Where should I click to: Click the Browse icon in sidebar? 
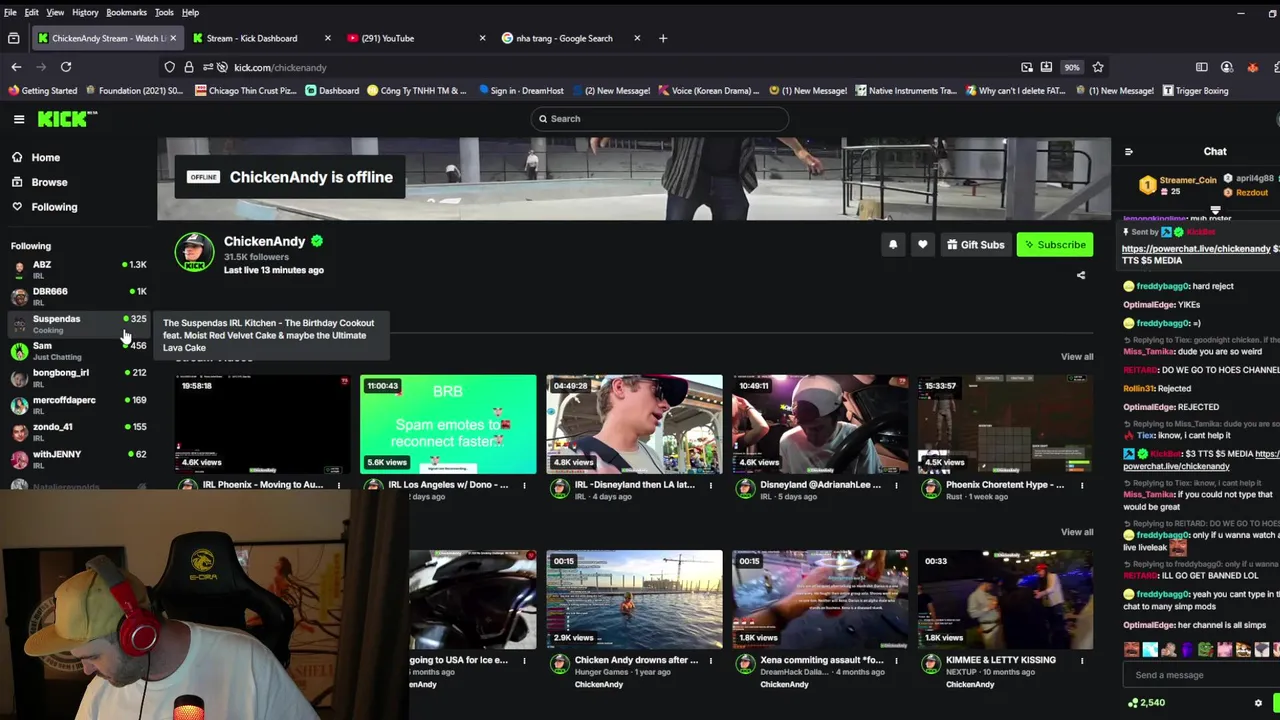17,182
